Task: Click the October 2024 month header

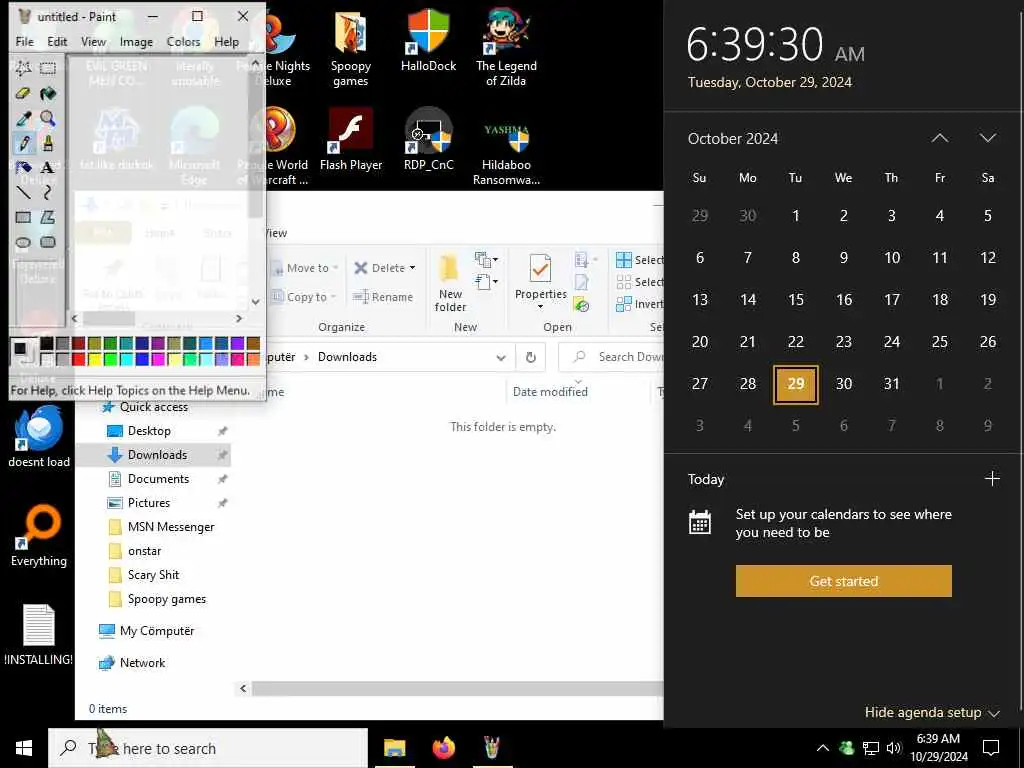Action: point(733,138)
